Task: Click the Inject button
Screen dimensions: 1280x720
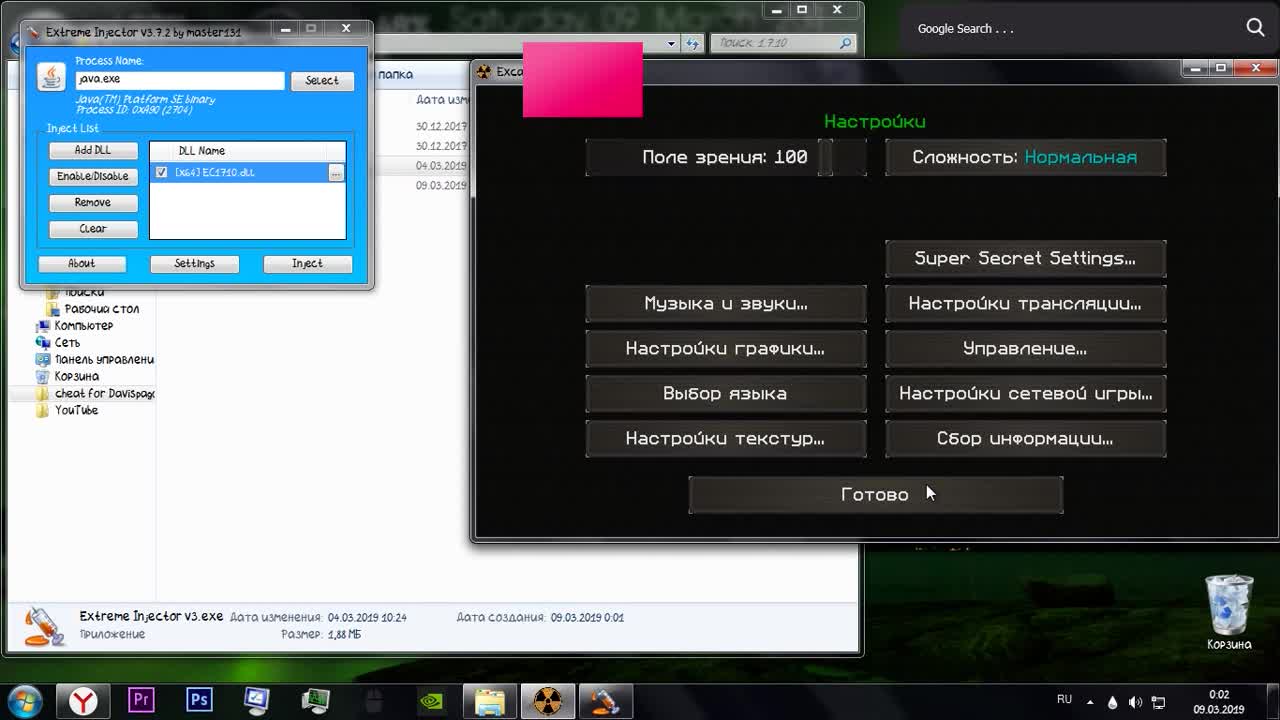Action: (x=307, y=263)
